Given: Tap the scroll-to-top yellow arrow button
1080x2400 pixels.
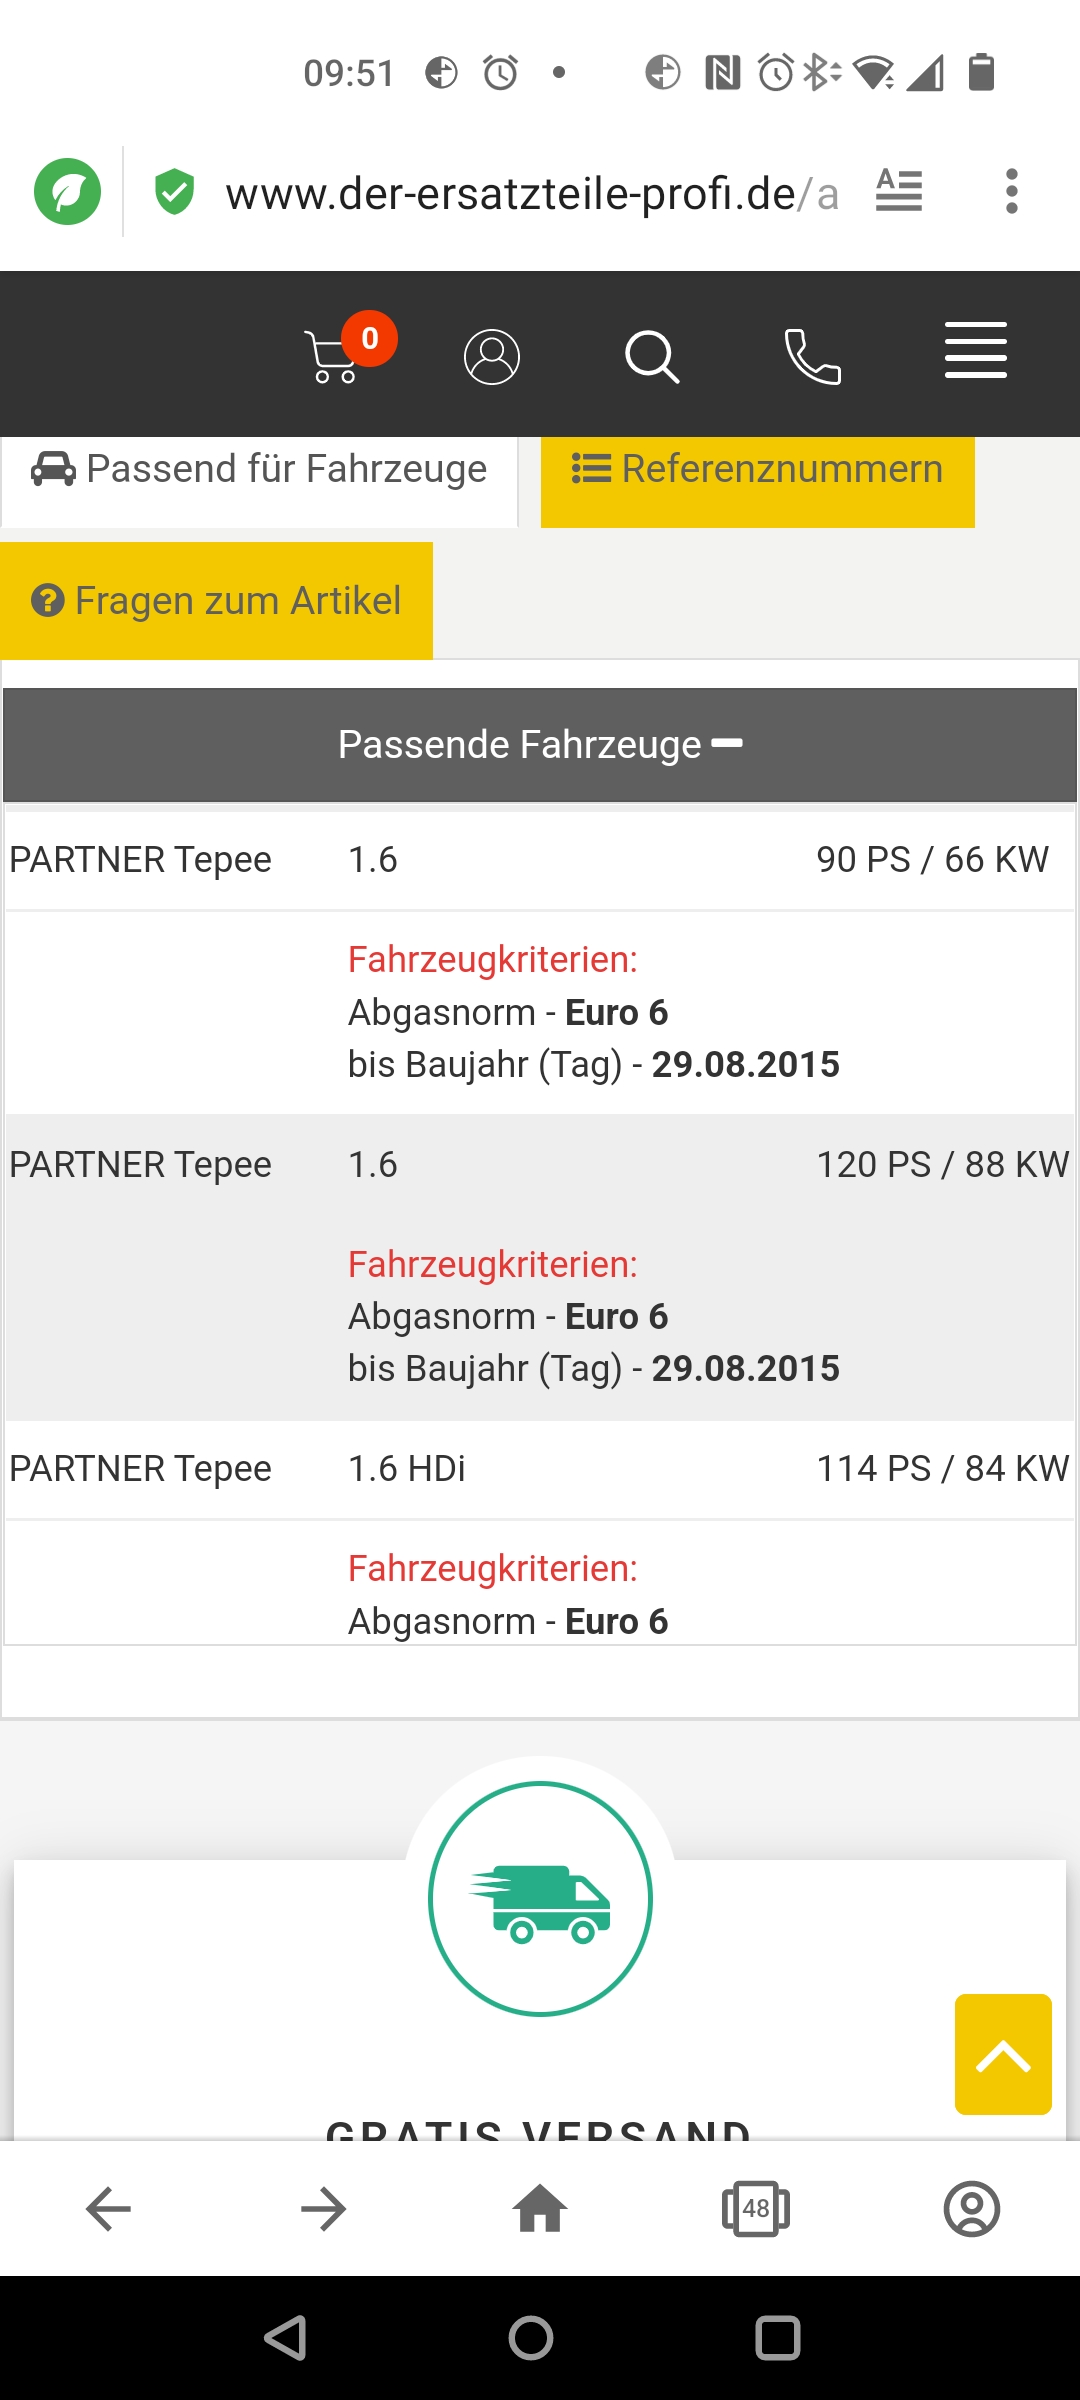Looking at the screenshot, I should click(1003, 2054).
